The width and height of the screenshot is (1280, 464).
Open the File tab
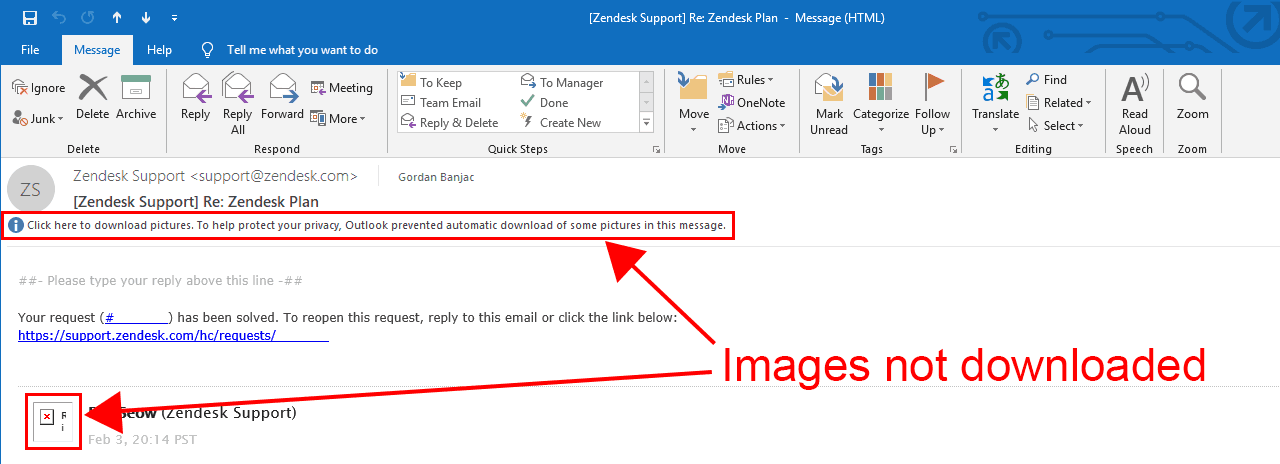(30, 49)
